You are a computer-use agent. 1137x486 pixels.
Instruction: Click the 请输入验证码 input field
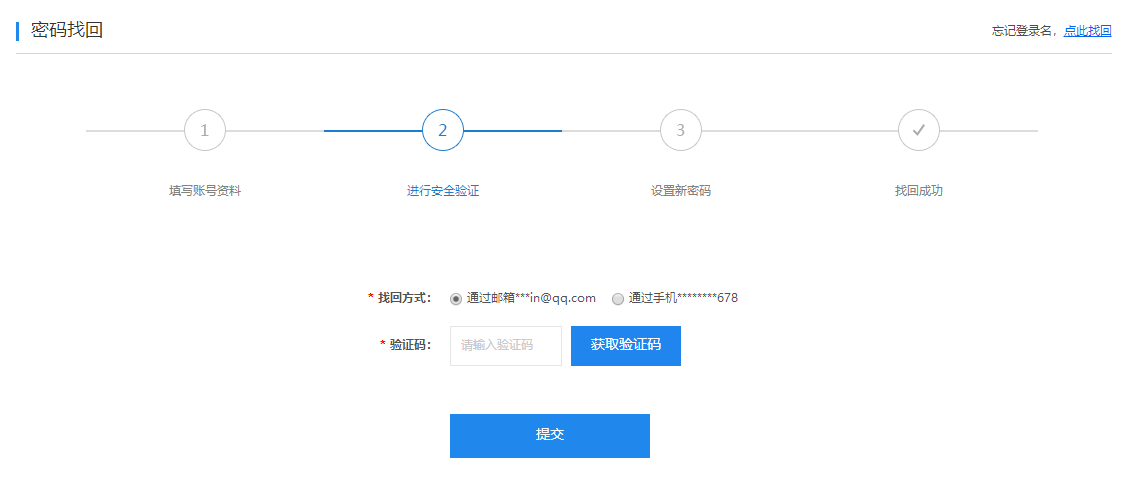click(x=505, y=346)
